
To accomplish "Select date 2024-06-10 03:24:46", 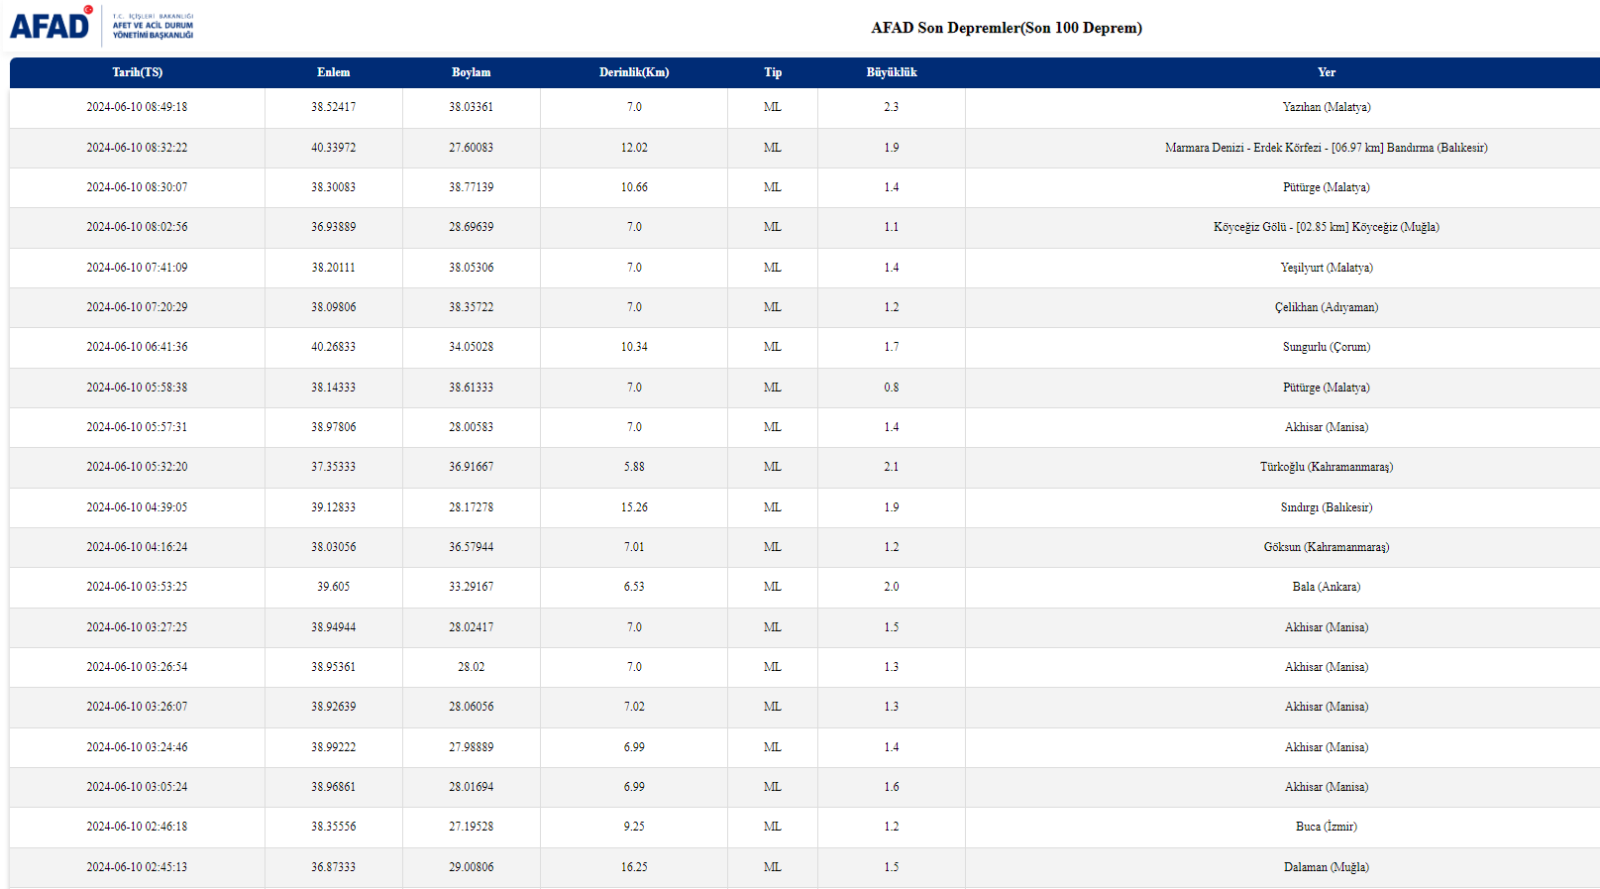I will (x=137, y=747).
